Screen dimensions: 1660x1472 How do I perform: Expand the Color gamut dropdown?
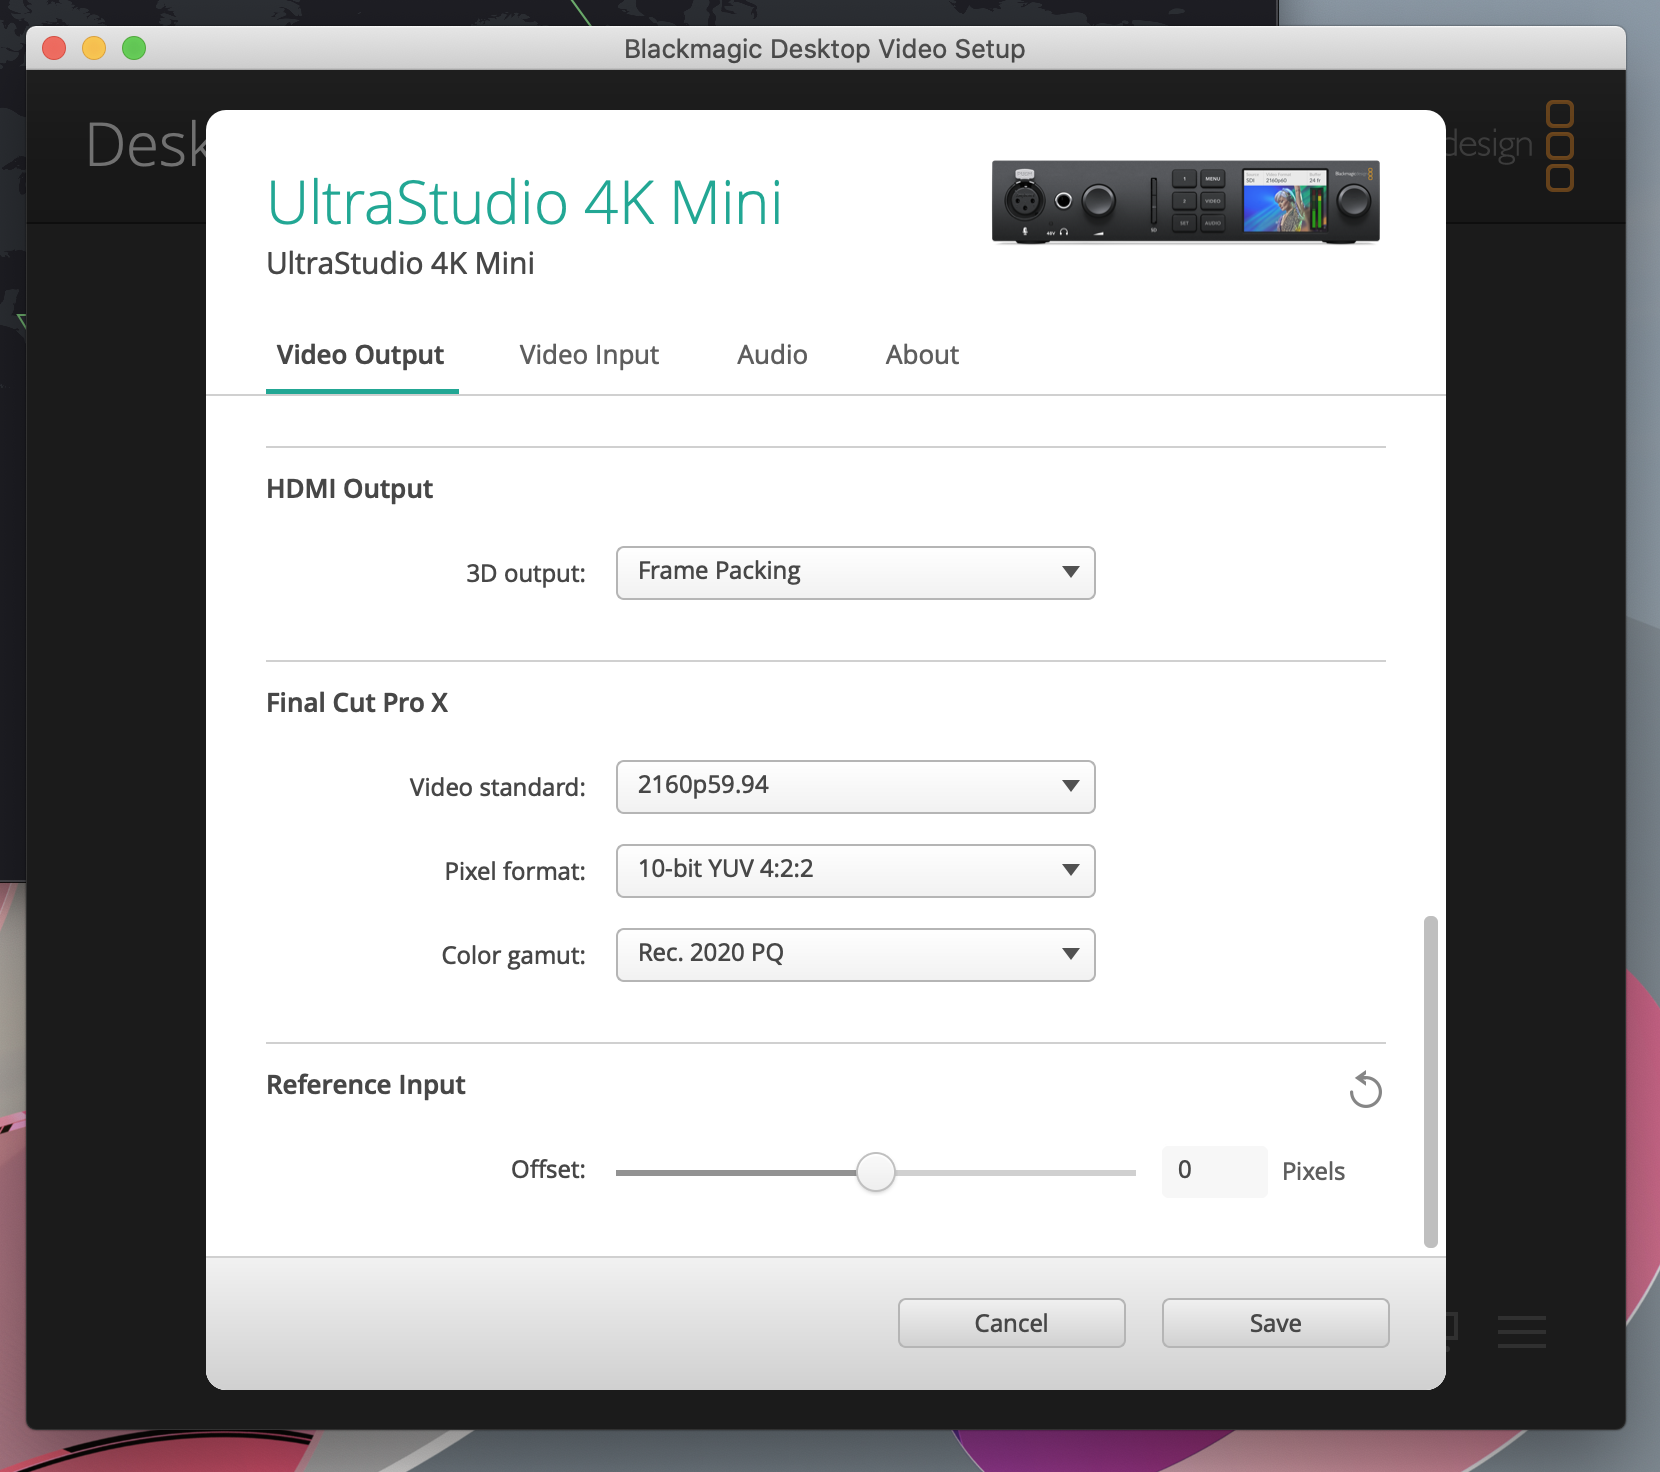(x=855, y=955)
